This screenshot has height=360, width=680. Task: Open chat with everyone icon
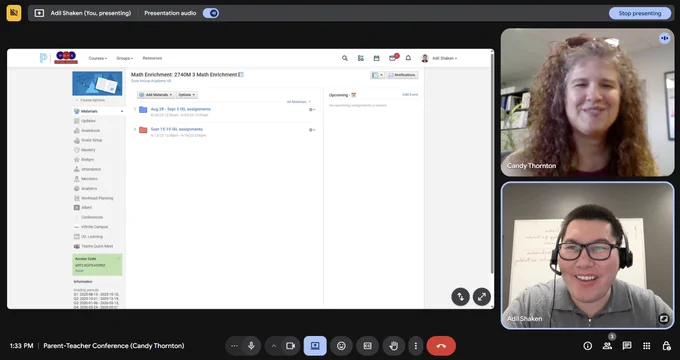coord(627,346)
